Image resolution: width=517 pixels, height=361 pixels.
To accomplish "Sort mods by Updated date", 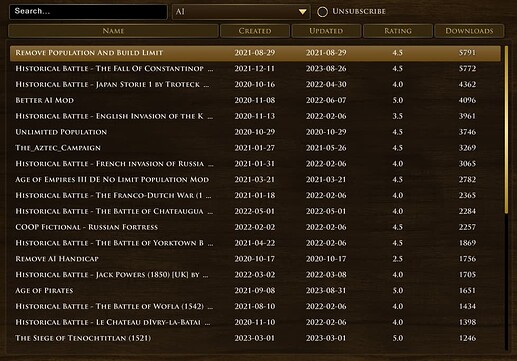I will click(326, 31).
